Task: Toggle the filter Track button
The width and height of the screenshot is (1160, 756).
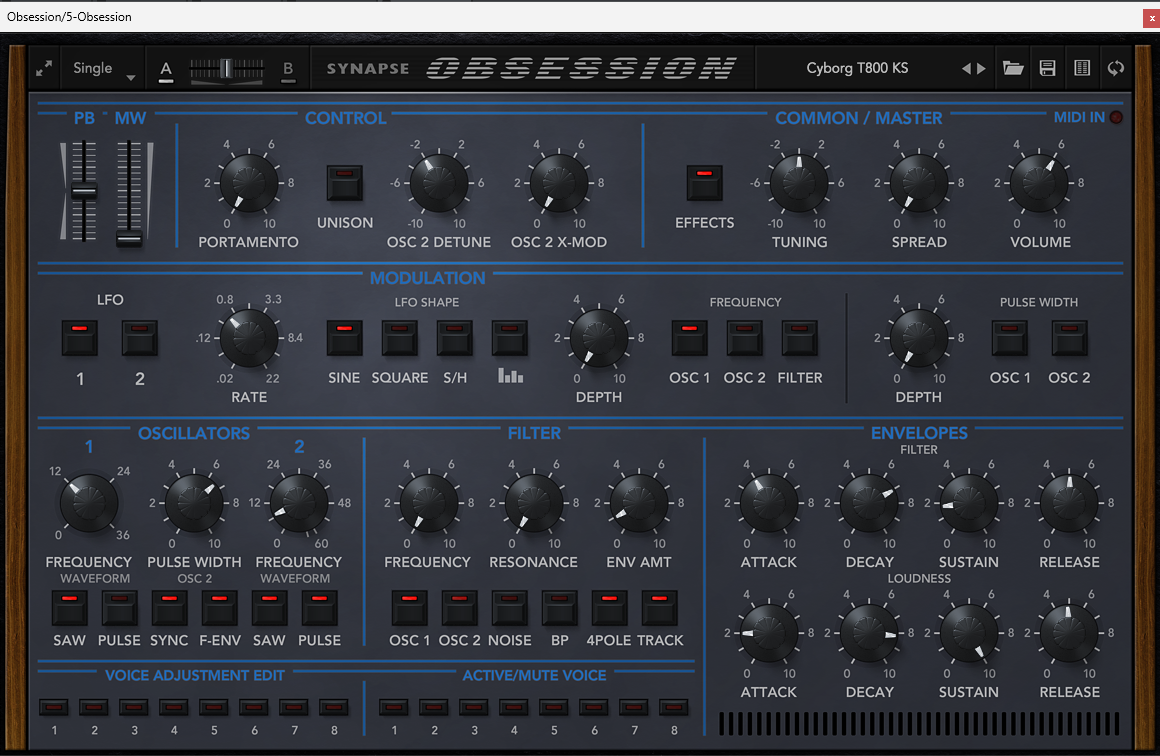Action: click(x=660, y=608)
